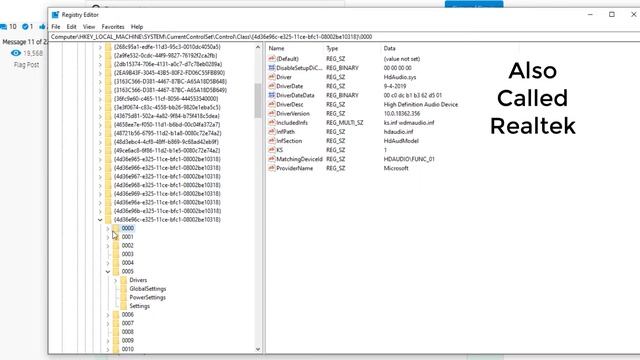Collapse the {4d36e96c-e325...} class key
The image size is (640, 360).
(x=100, y=220)
